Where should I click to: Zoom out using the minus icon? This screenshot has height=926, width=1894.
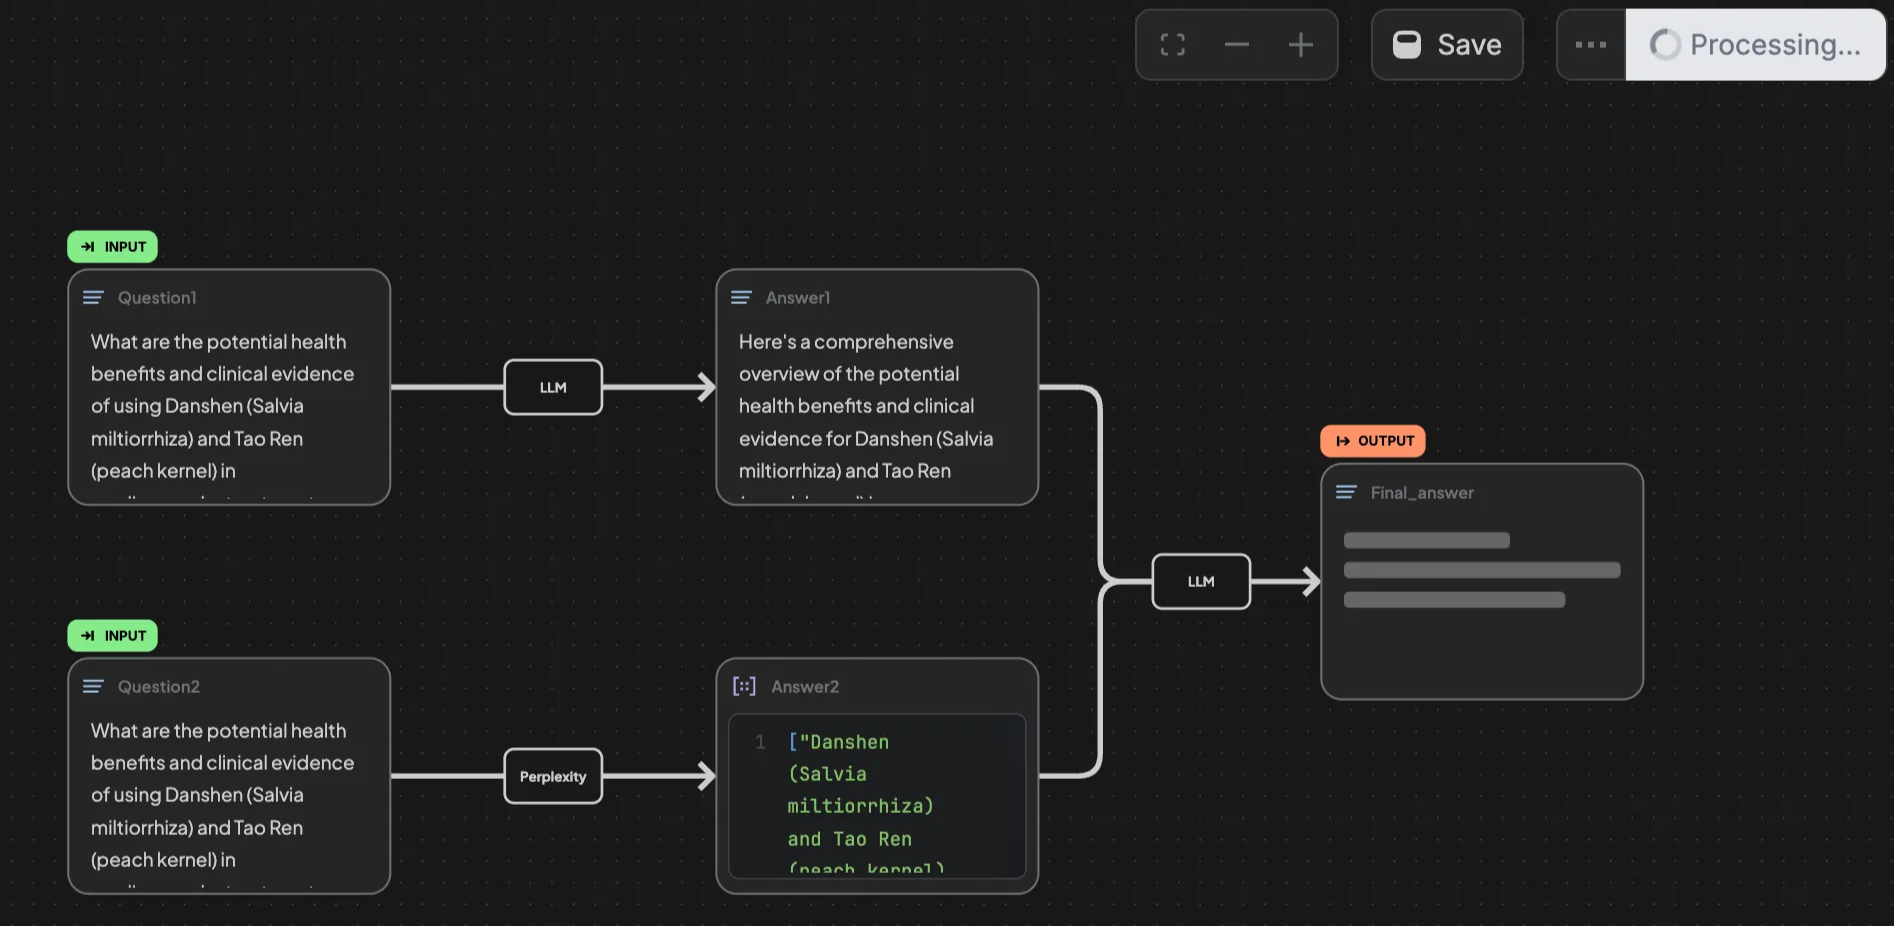pos(1237,45)
